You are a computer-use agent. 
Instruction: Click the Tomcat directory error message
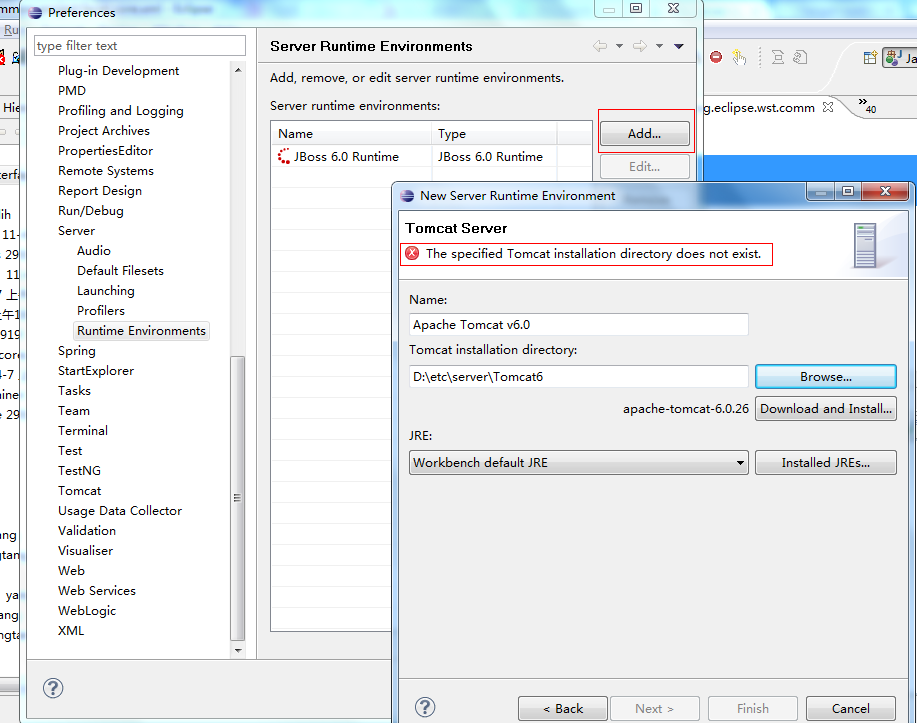point(586,254)
